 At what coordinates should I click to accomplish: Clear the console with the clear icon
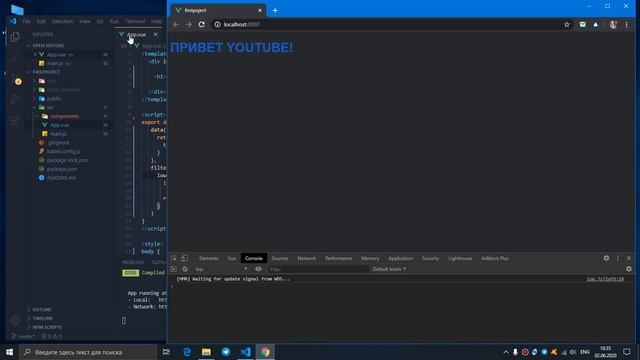tap(185, 269)
